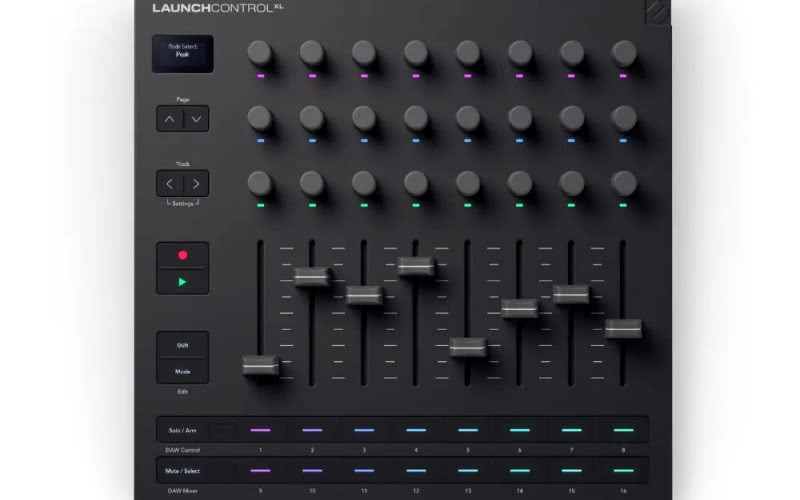
Task: Click the seventh blue-lit knob in the middle row
Action: click(x=572, y=118)
